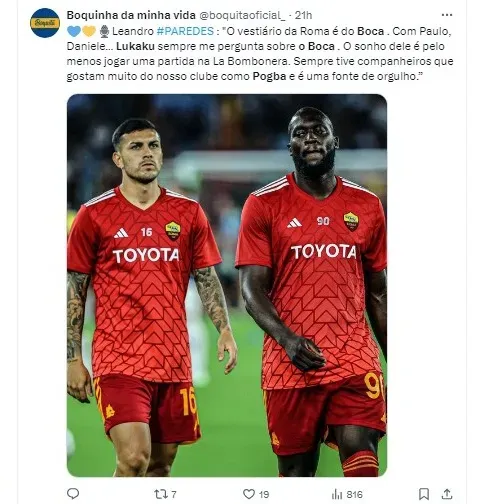
Task: Open the #PAREDES hashtag link
Action: (185, 31)
